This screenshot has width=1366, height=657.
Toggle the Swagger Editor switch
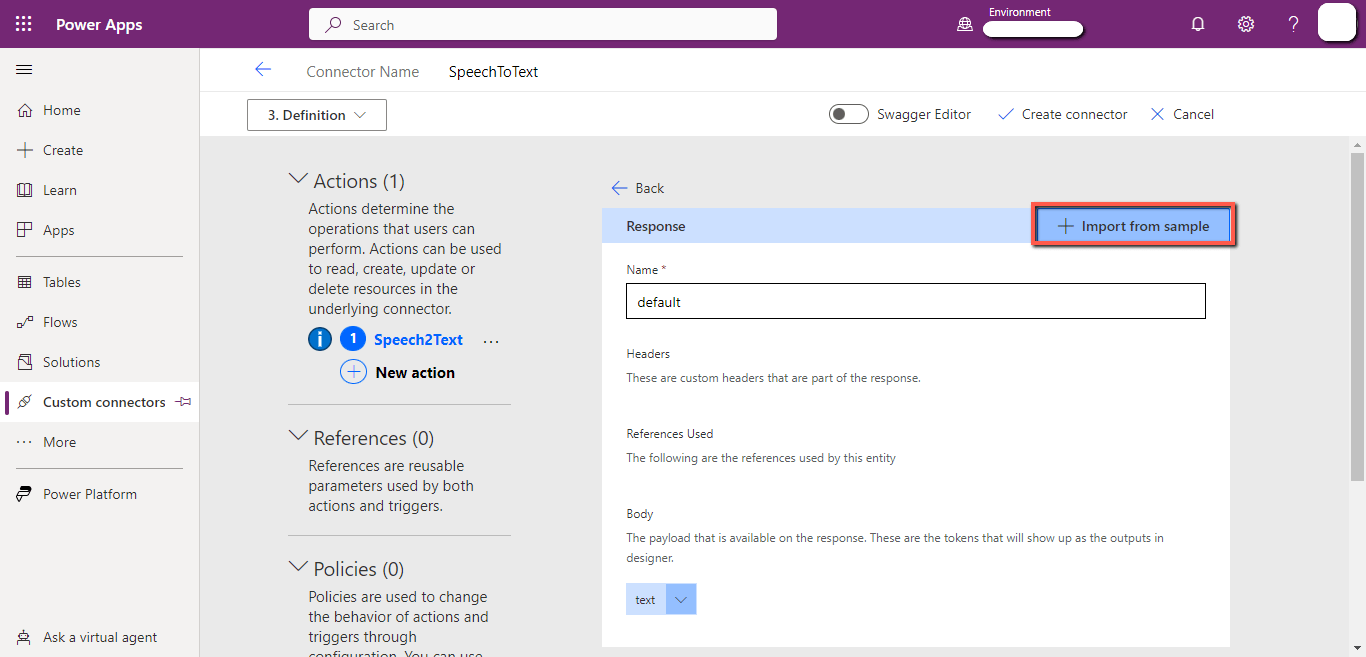(848, 114)
